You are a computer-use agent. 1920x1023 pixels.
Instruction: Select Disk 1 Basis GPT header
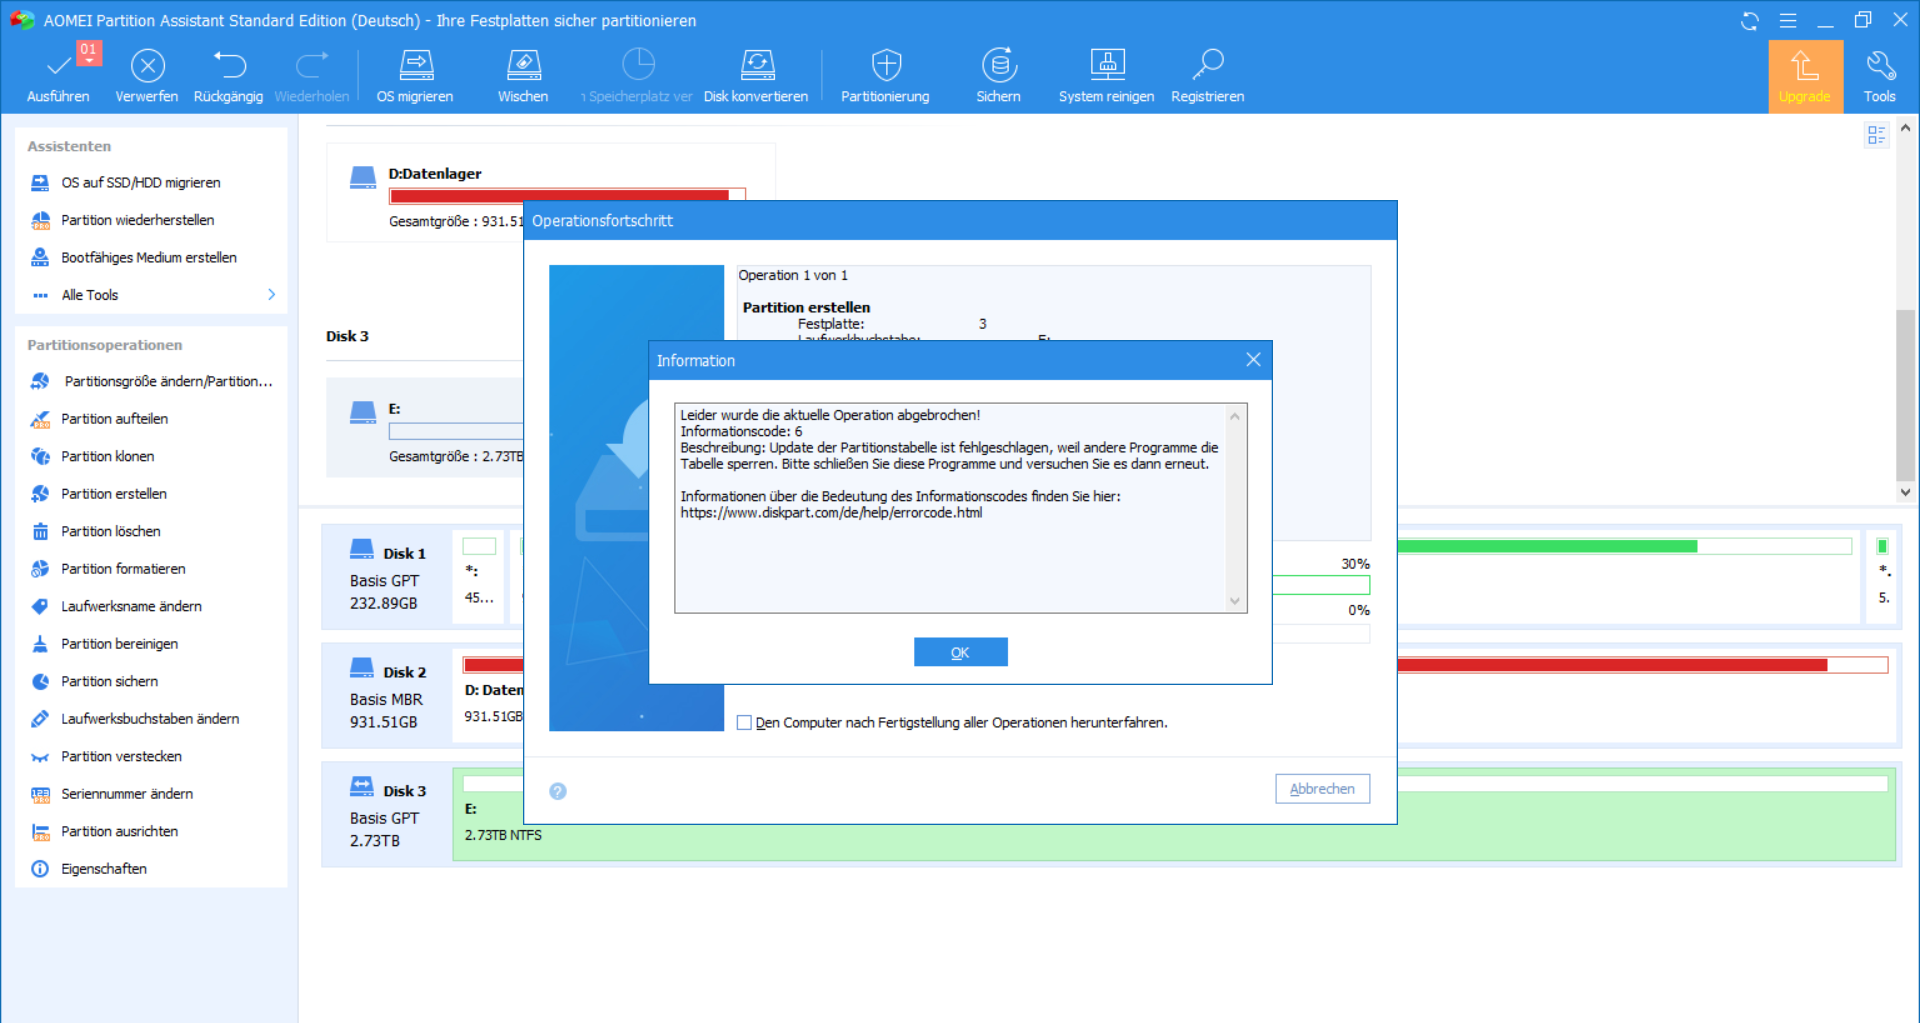click(387, 578)
